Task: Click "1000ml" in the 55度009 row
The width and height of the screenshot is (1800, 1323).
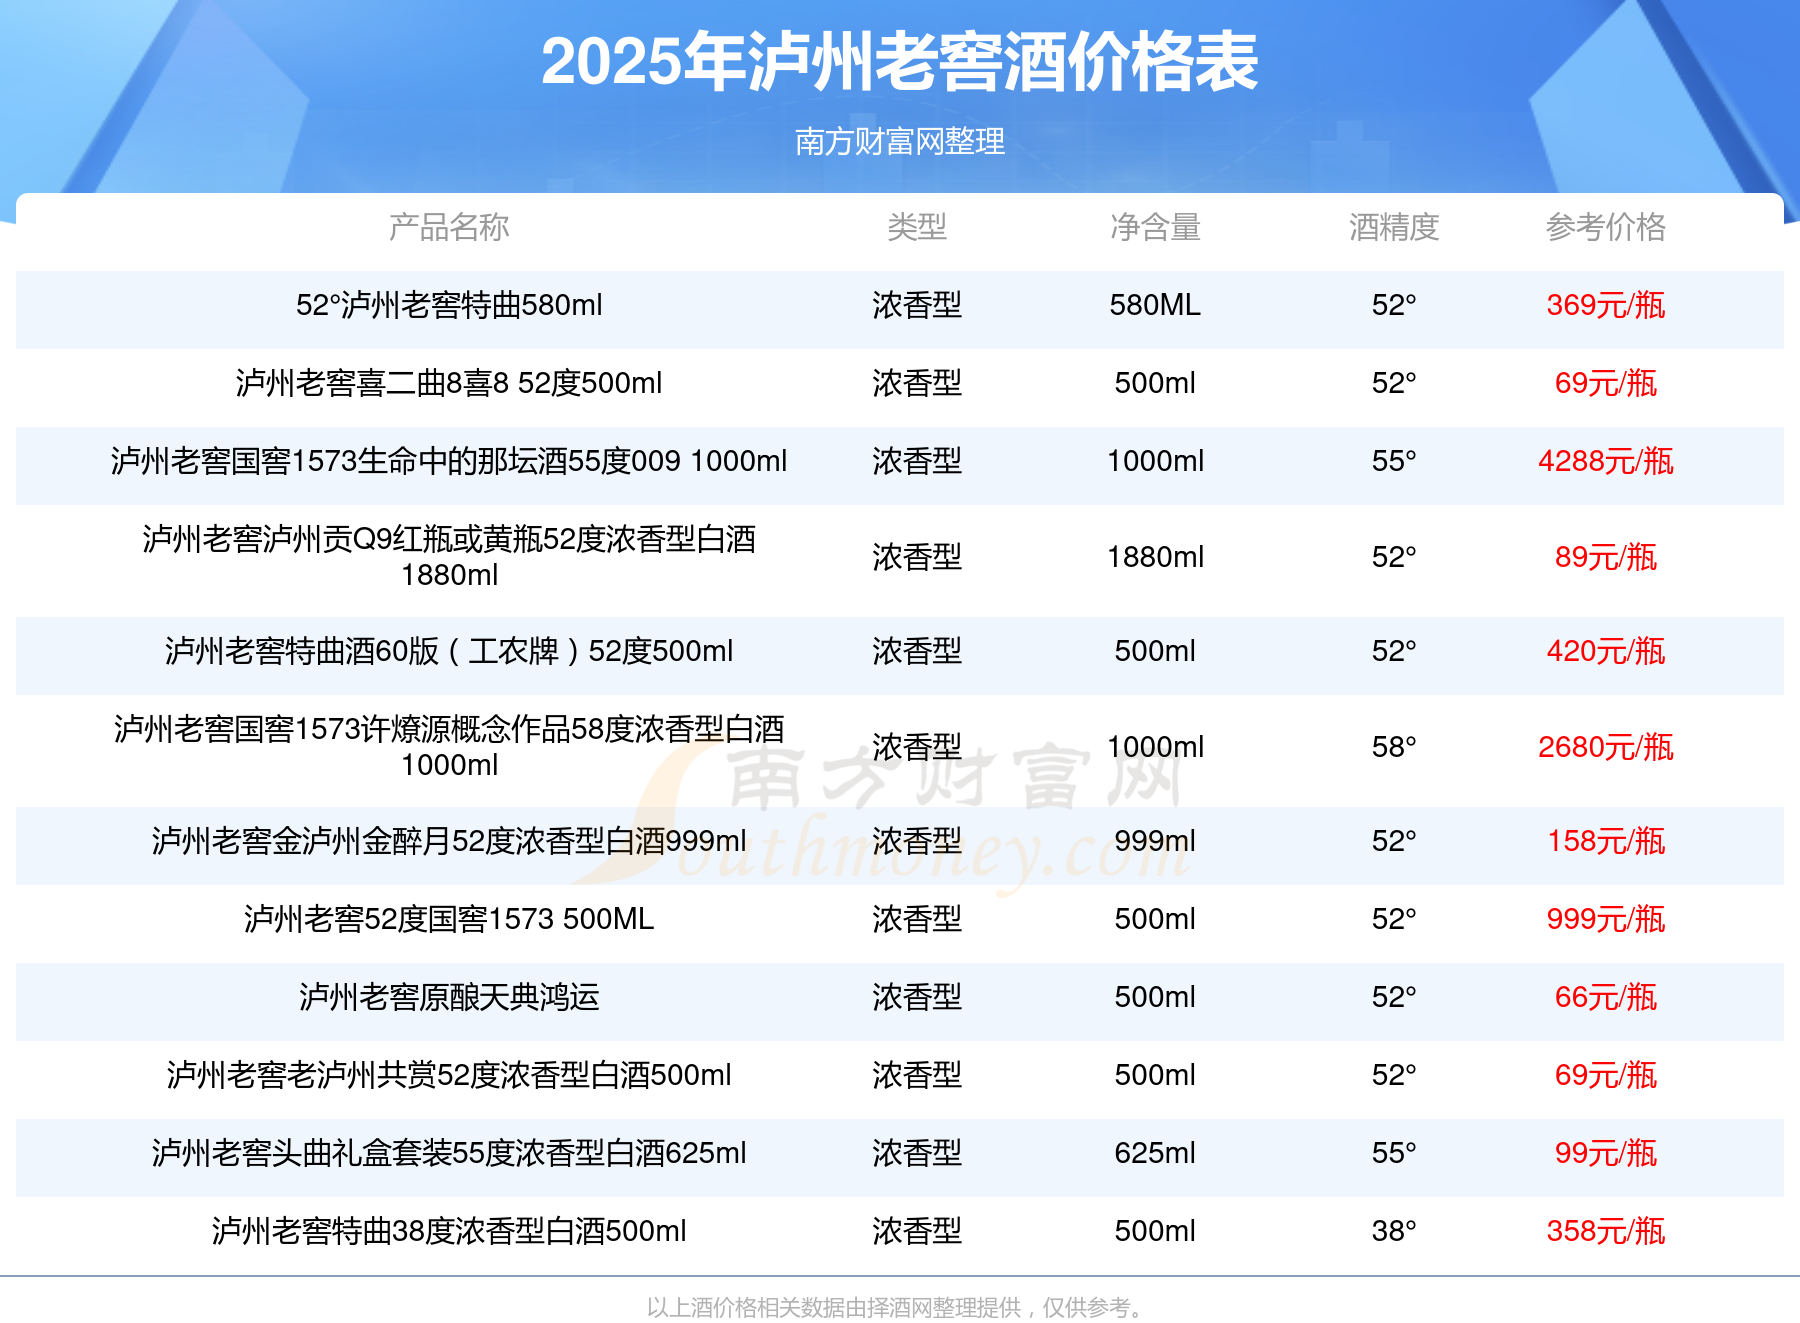Action: (x=1155, y=461)
